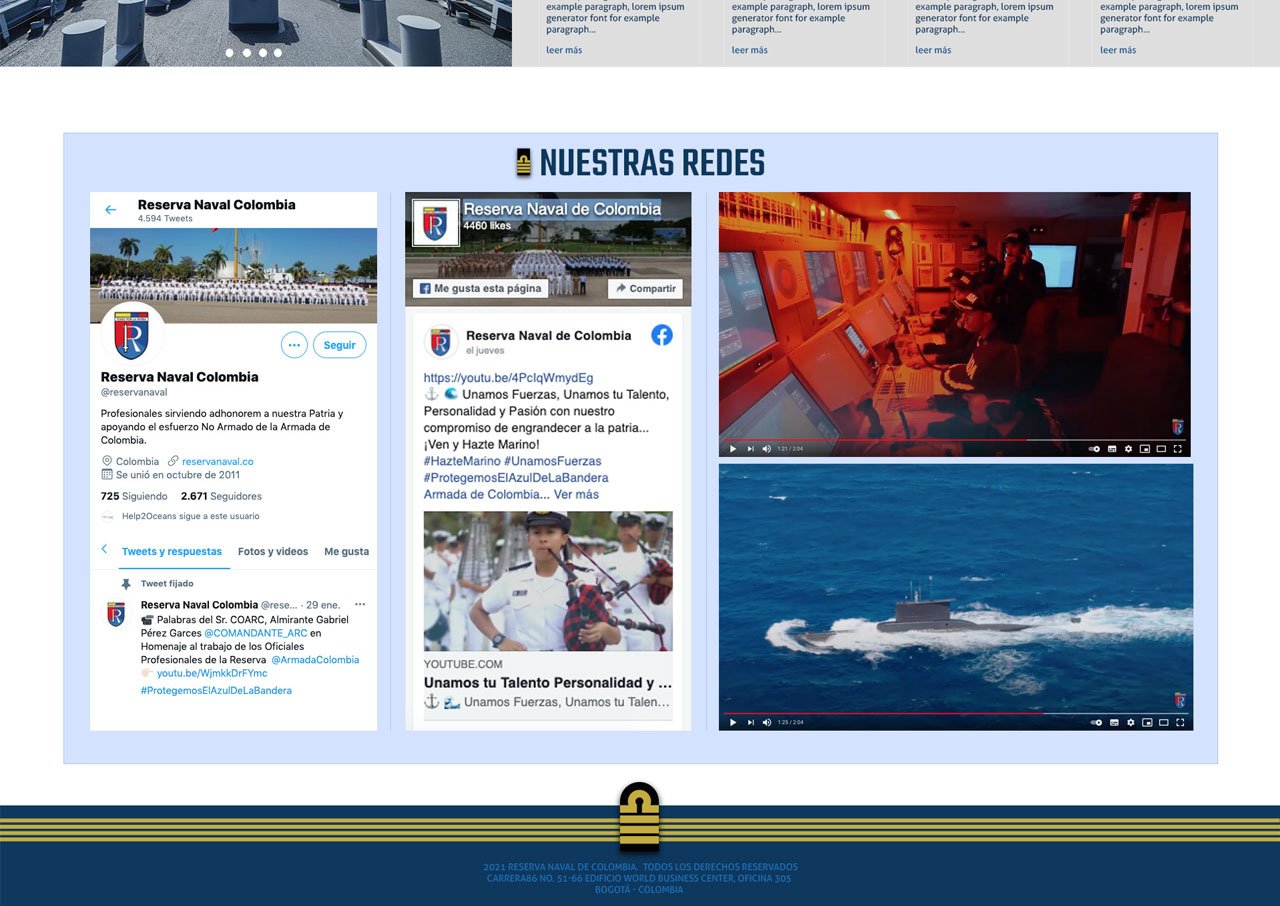Mute the top video's volume icon
Viewport: 1280px width, 906px height.
click(x=767, y=449)
